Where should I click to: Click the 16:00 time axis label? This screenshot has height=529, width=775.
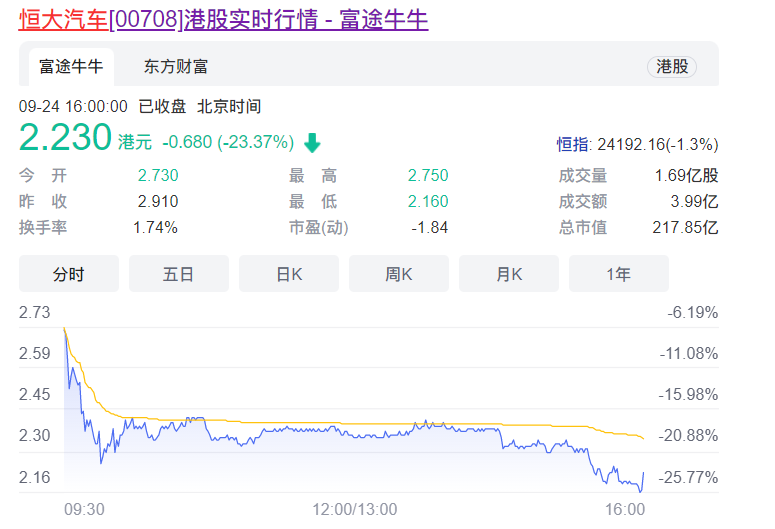point(625,509)
